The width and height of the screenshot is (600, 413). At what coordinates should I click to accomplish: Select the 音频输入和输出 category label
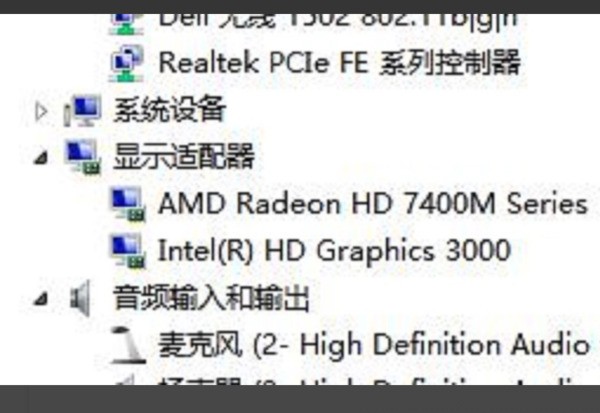tap(211, 298)
